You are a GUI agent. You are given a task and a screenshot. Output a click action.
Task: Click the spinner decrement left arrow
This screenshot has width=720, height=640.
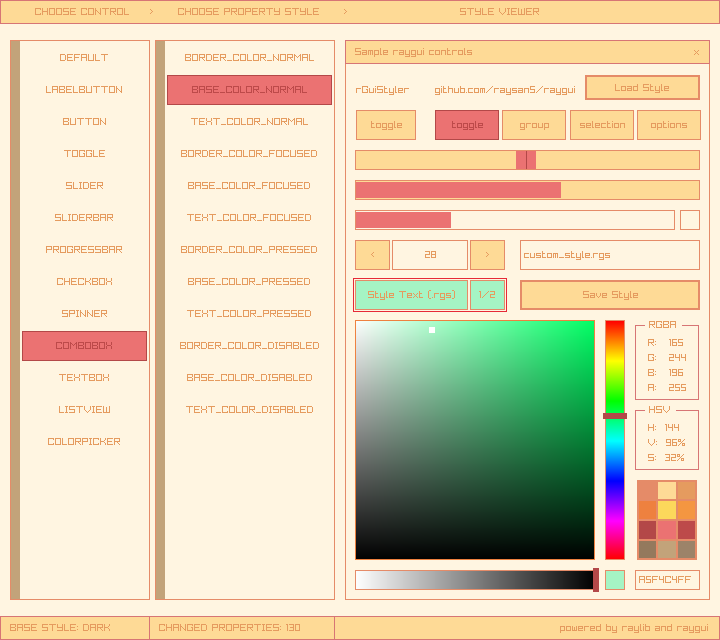point(372,255)
